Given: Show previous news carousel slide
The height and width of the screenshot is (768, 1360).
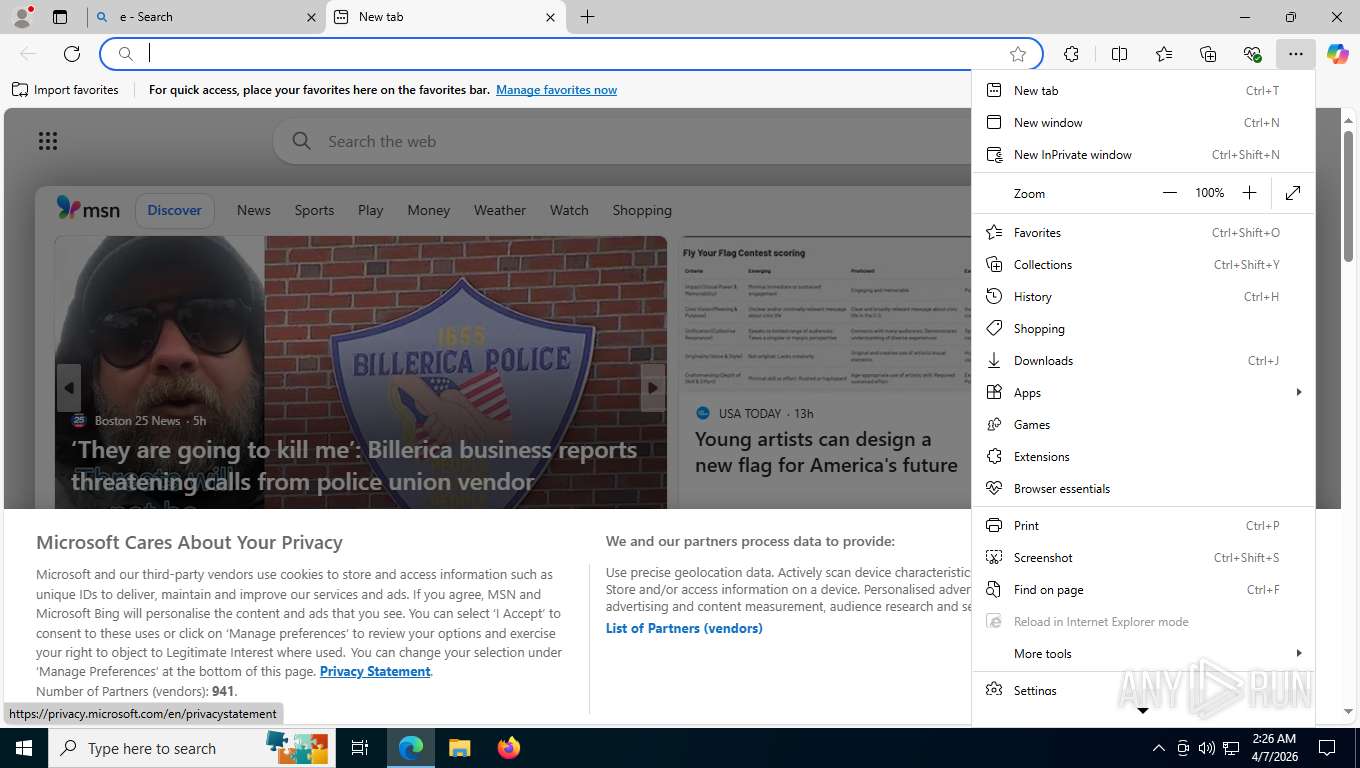Looking at the screenshot, I should (x=69, y=388).
